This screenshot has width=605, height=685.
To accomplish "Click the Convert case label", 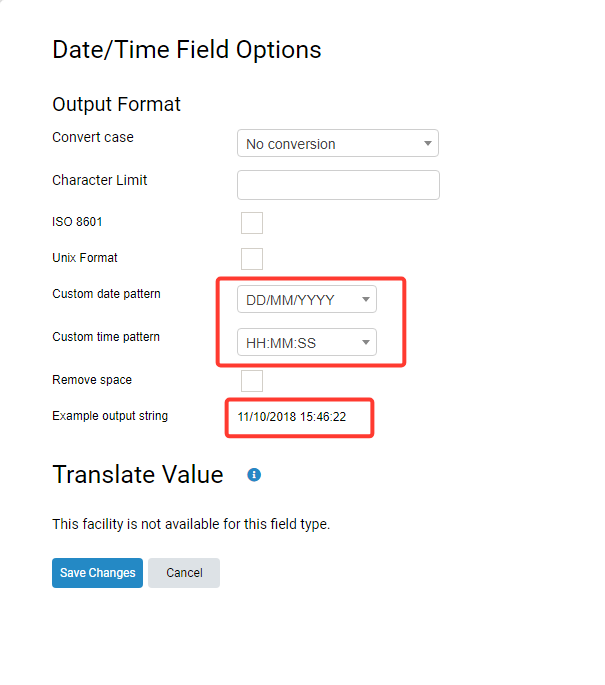I will 93,137.
